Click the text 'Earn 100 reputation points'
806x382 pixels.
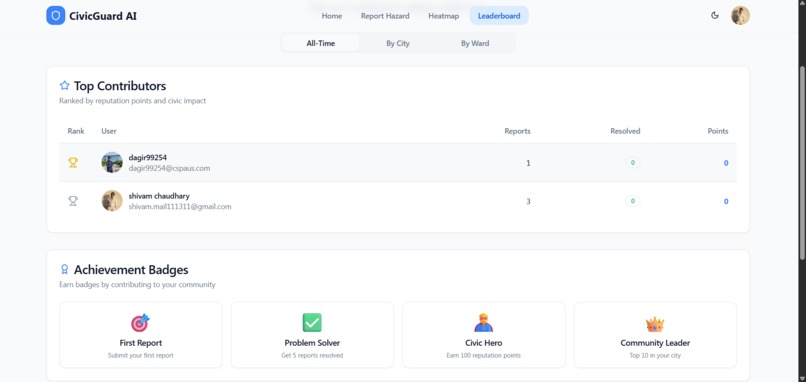483,355
